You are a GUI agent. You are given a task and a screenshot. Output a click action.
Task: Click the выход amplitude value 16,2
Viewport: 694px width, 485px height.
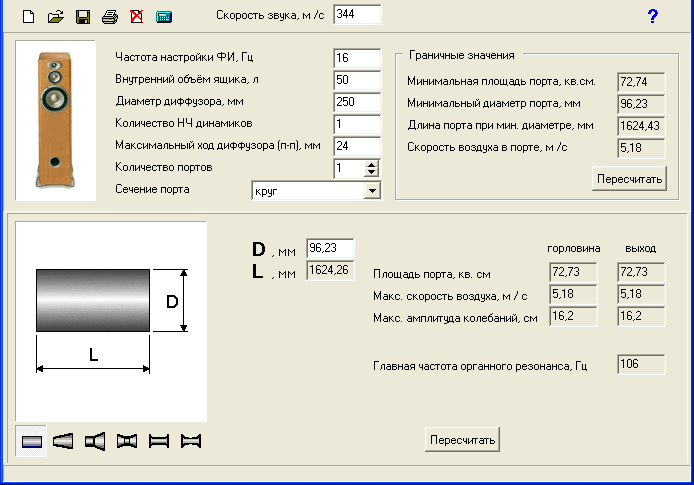641,316
